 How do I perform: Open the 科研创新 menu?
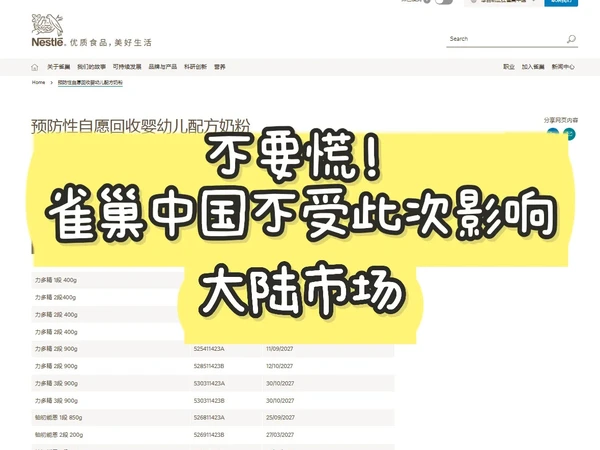[196, 67]
